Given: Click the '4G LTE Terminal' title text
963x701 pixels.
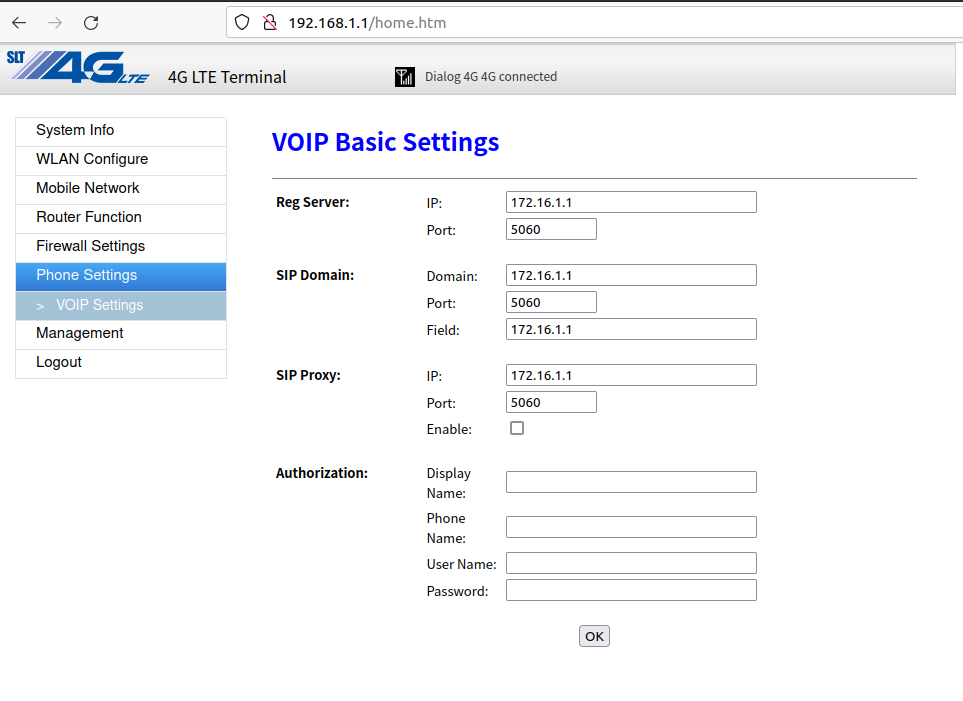Looking at the screenshot, I should click(x=227, y=77).
